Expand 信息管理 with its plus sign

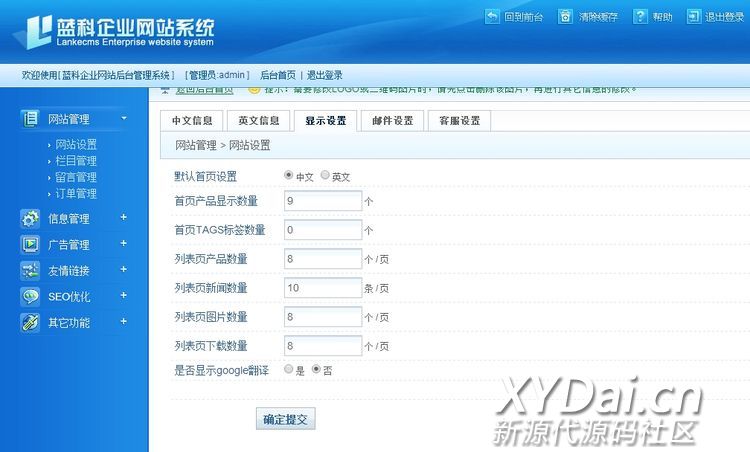123,217
